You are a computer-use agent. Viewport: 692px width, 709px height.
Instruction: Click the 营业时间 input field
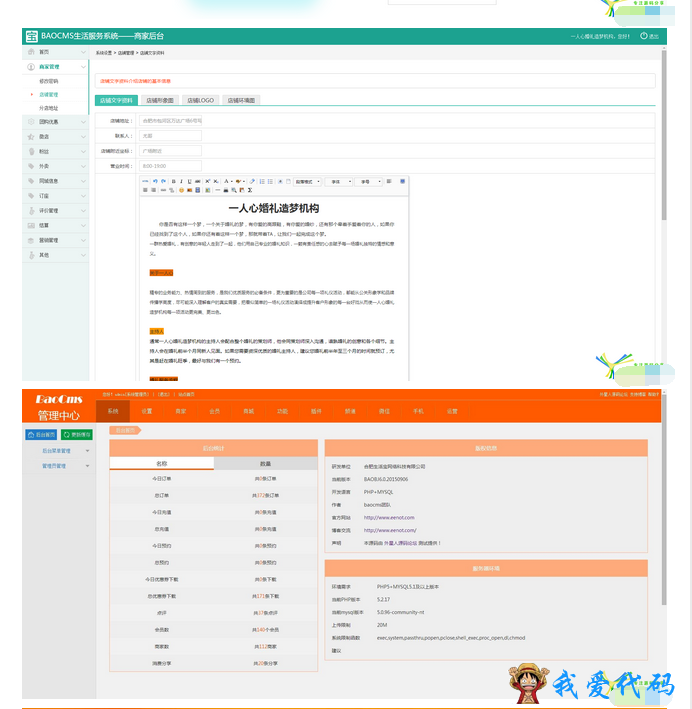(x=171, y=166)
